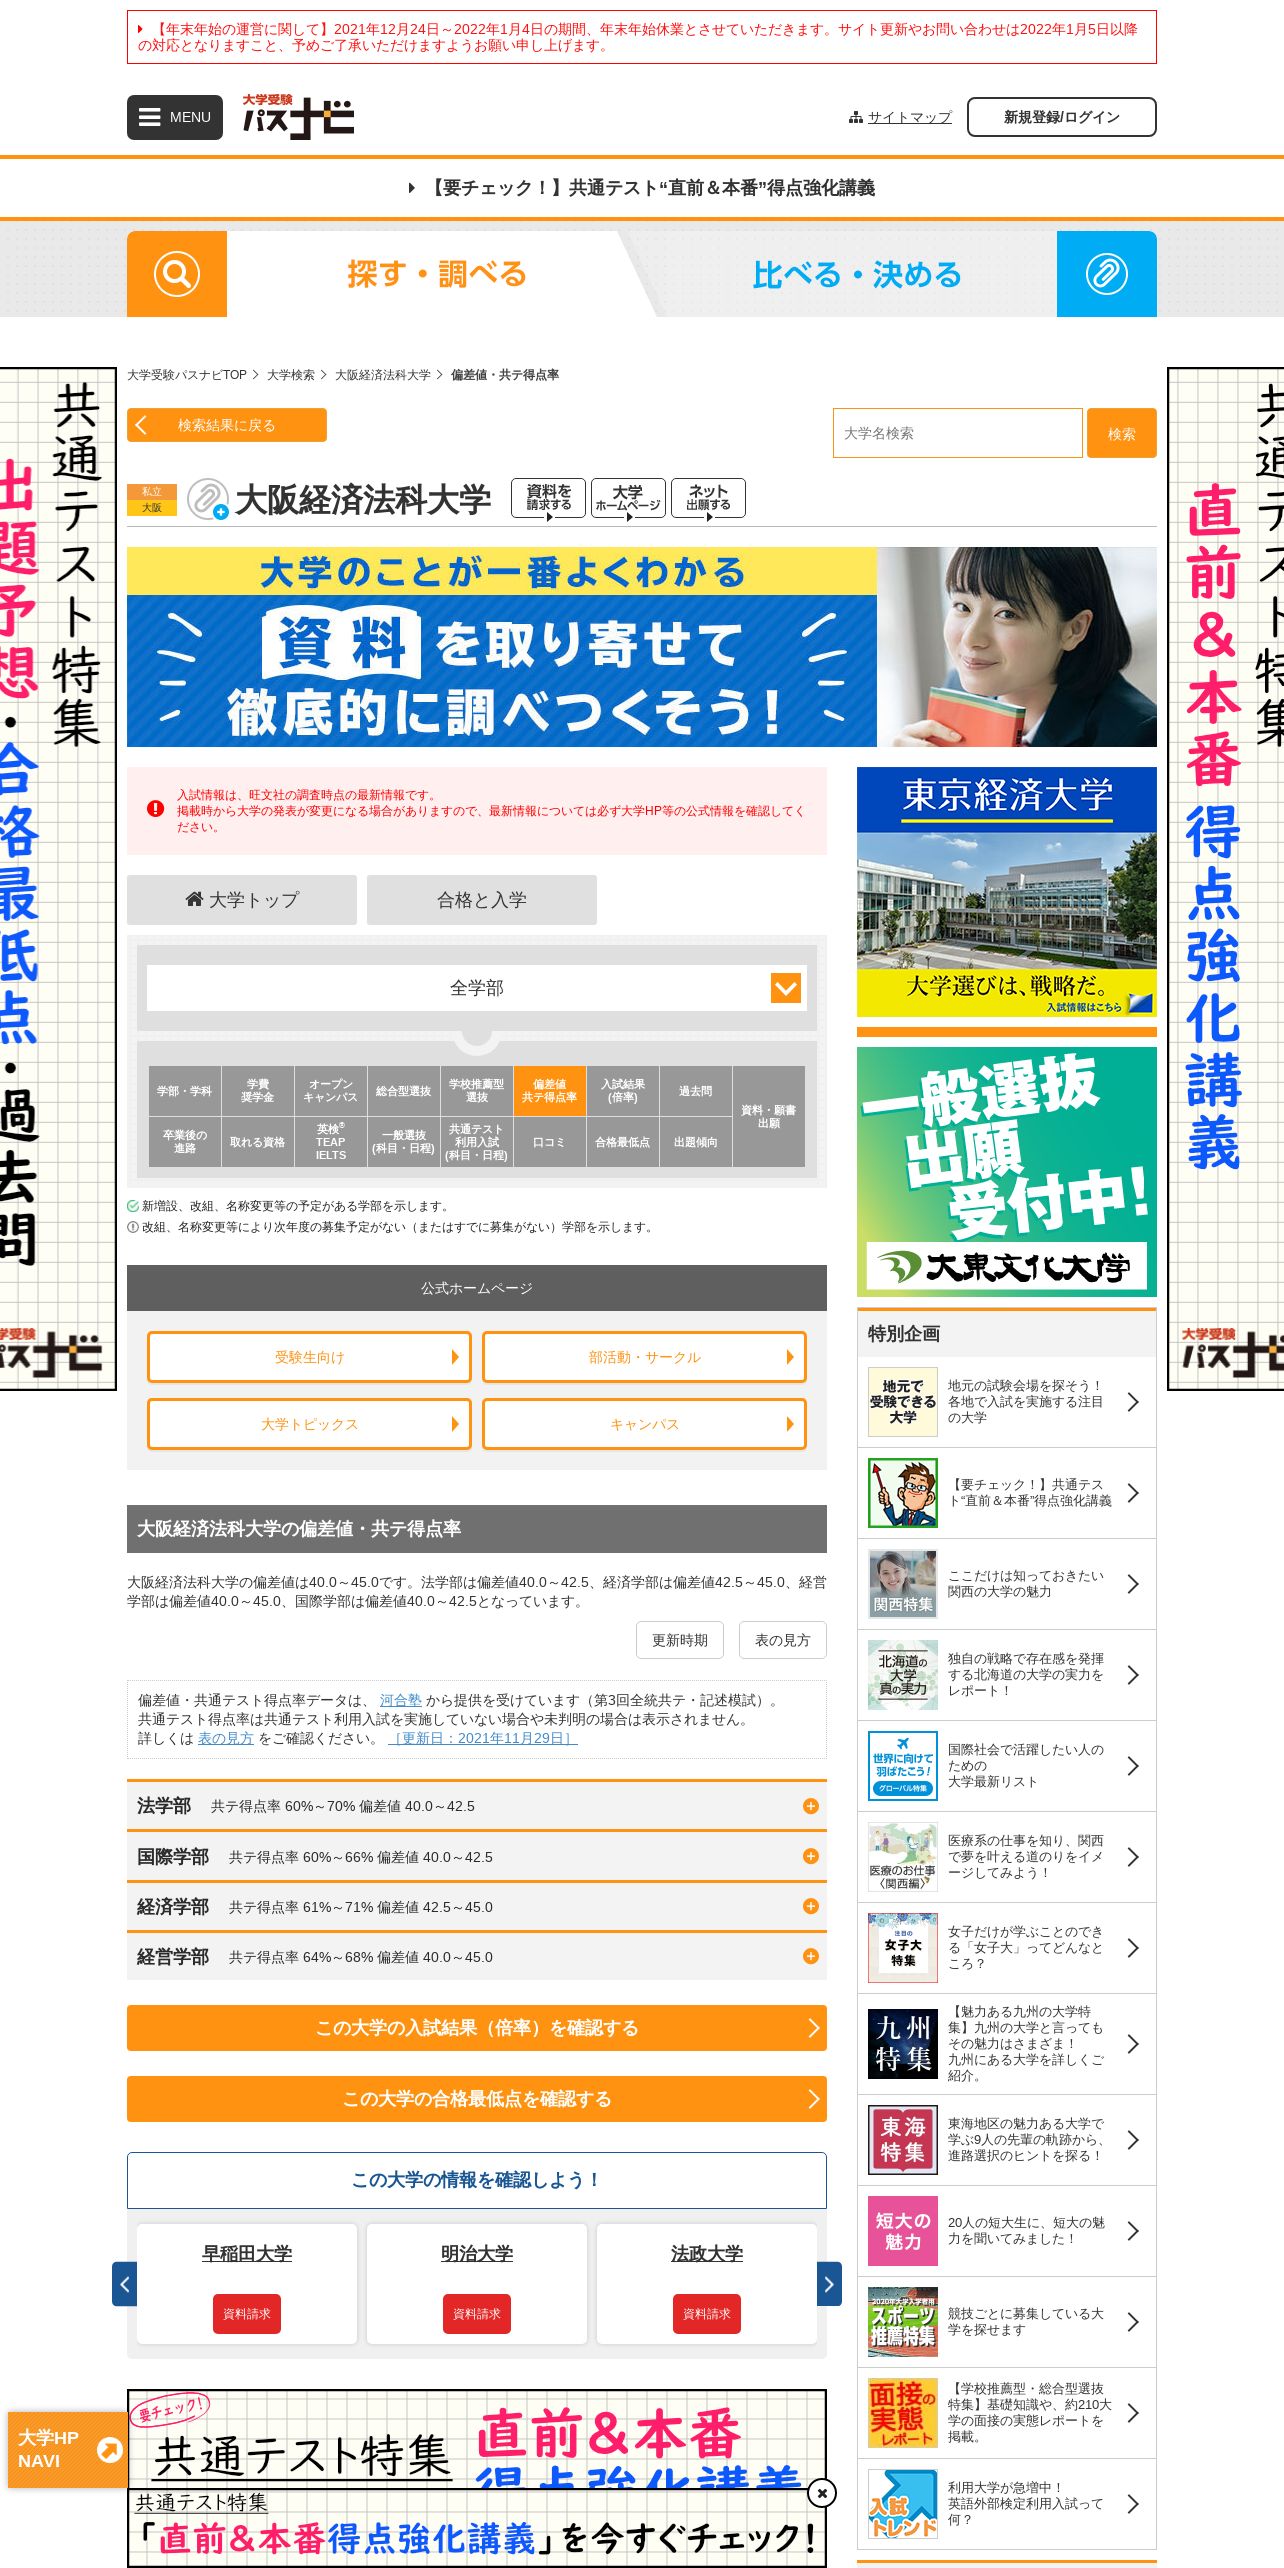Click the blue paperclip clip icon
This screenshot has width=1284, height=2568.
[1107, 274]
